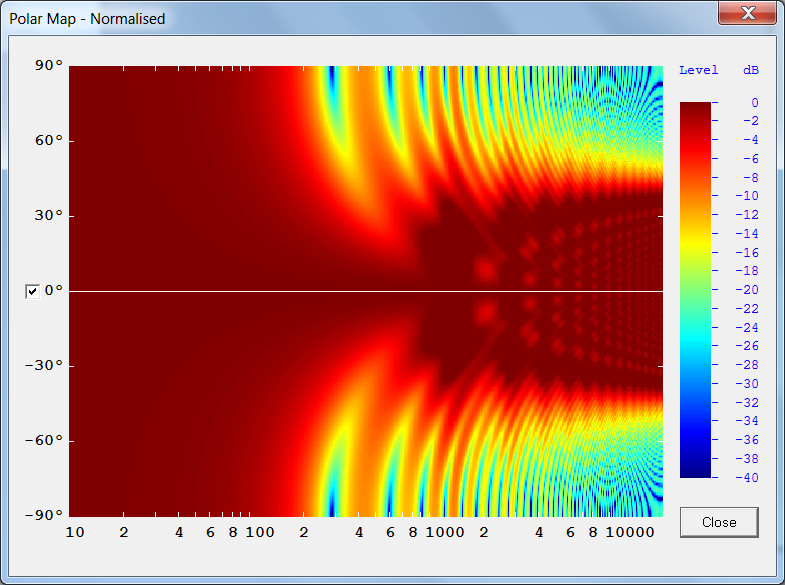Viewport: 785px width, 585px height.
Task: Click the colour level scale bar
Action: (695, 290)
